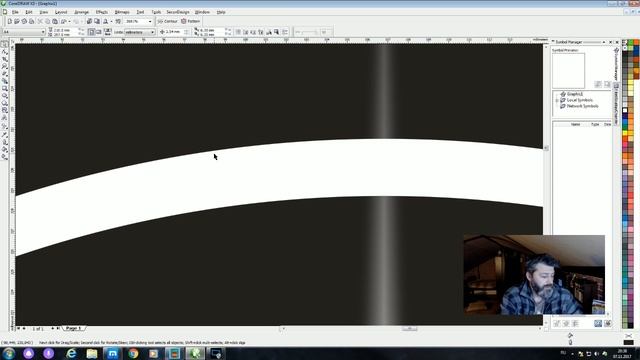Click the Cut icon
640x360 pixels.
pos(40,21)
